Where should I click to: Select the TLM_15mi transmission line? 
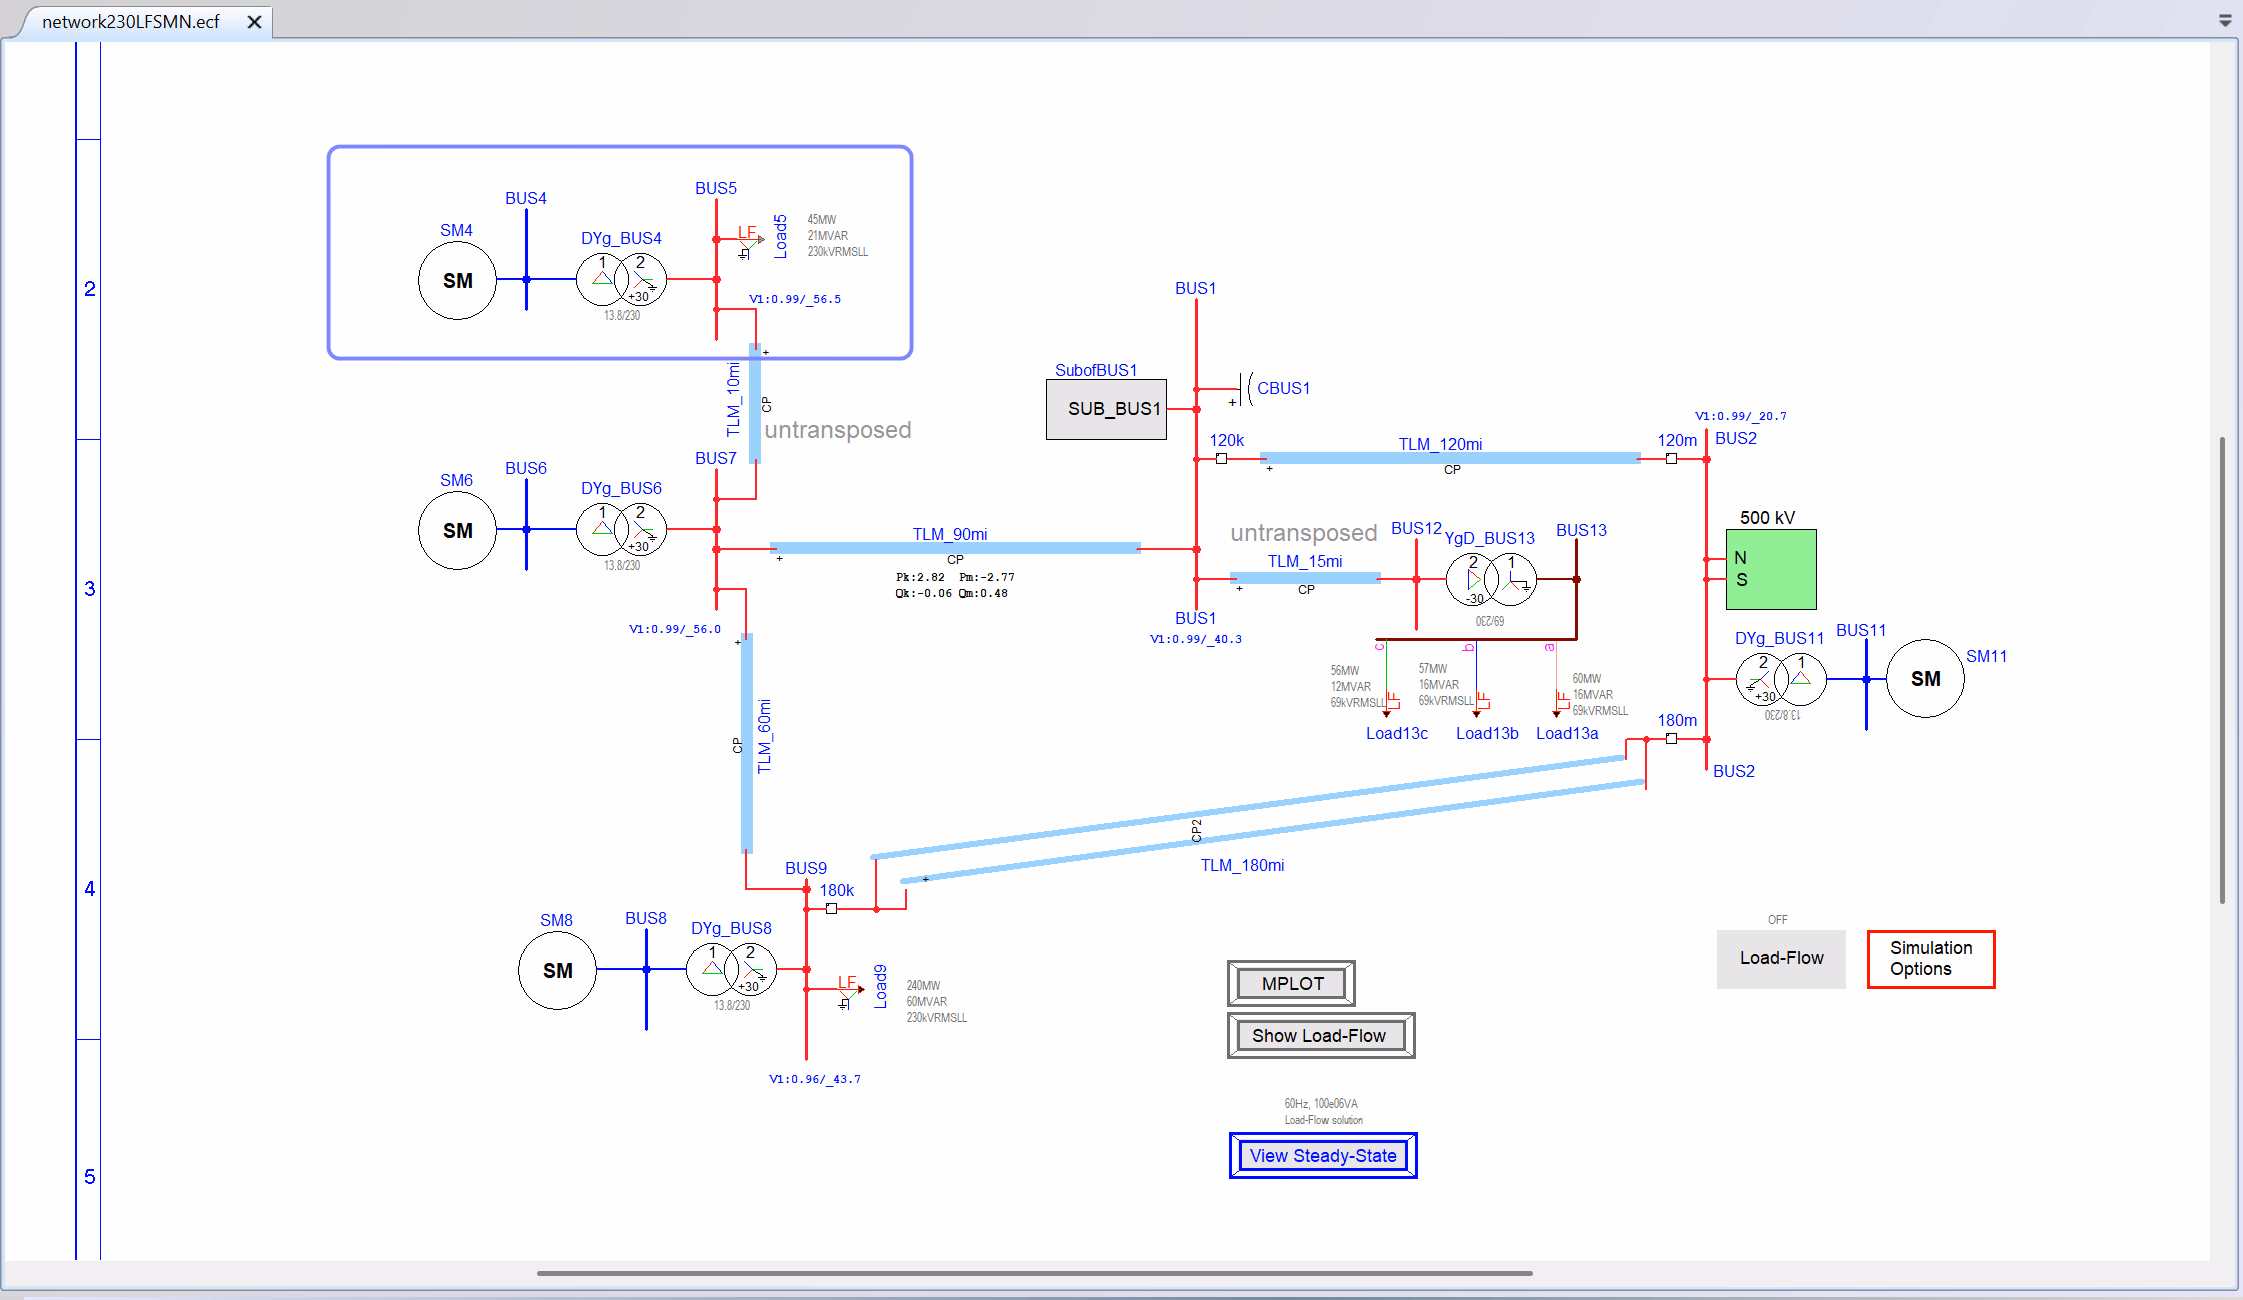click(1305, 578)
